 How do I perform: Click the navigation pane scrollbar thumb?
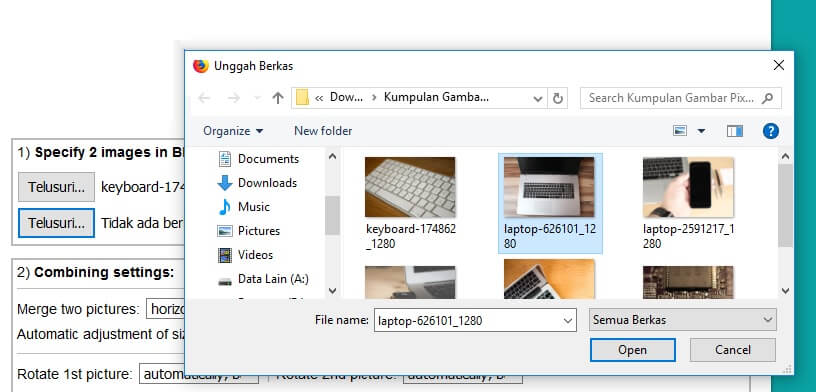(x=333, y=215)
